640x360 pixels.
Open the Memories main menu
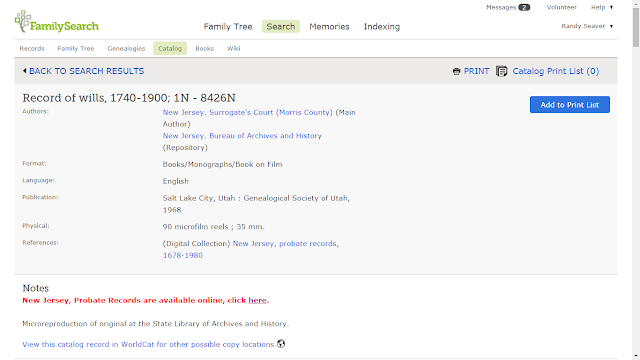329,27
